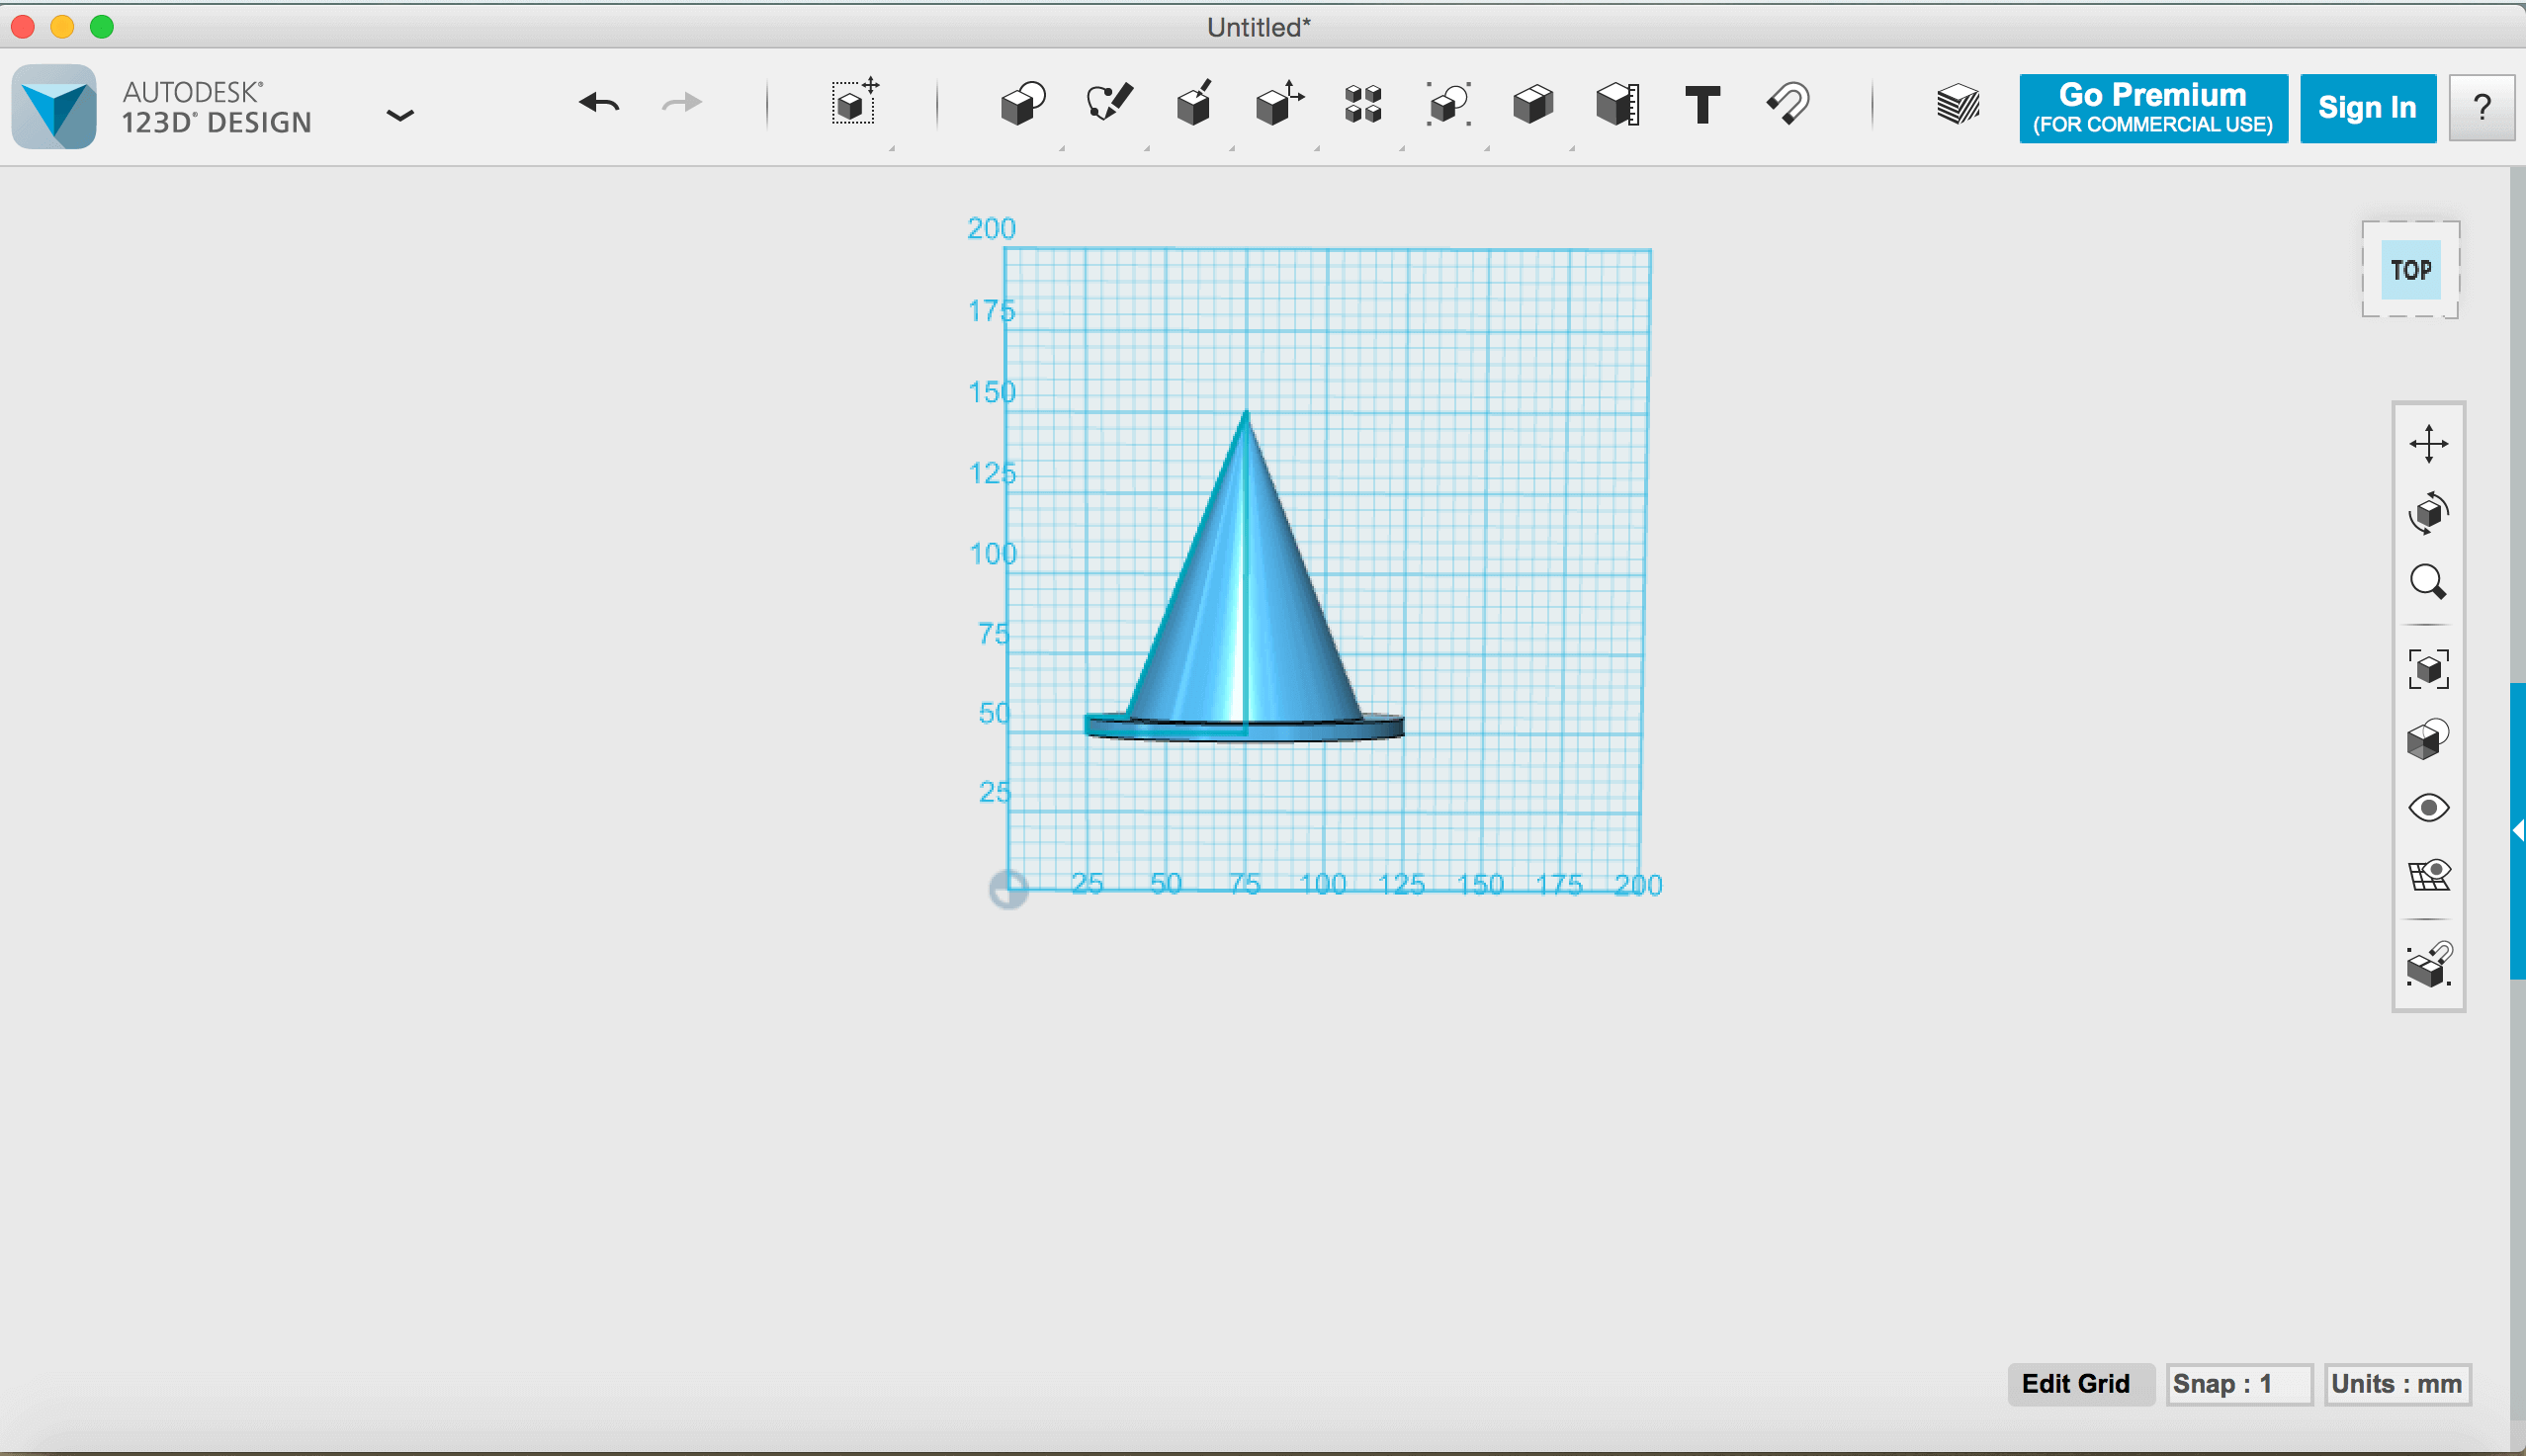Select the Text tool
This screenshot has width=2526, height=1456.
pos(1702,104)
